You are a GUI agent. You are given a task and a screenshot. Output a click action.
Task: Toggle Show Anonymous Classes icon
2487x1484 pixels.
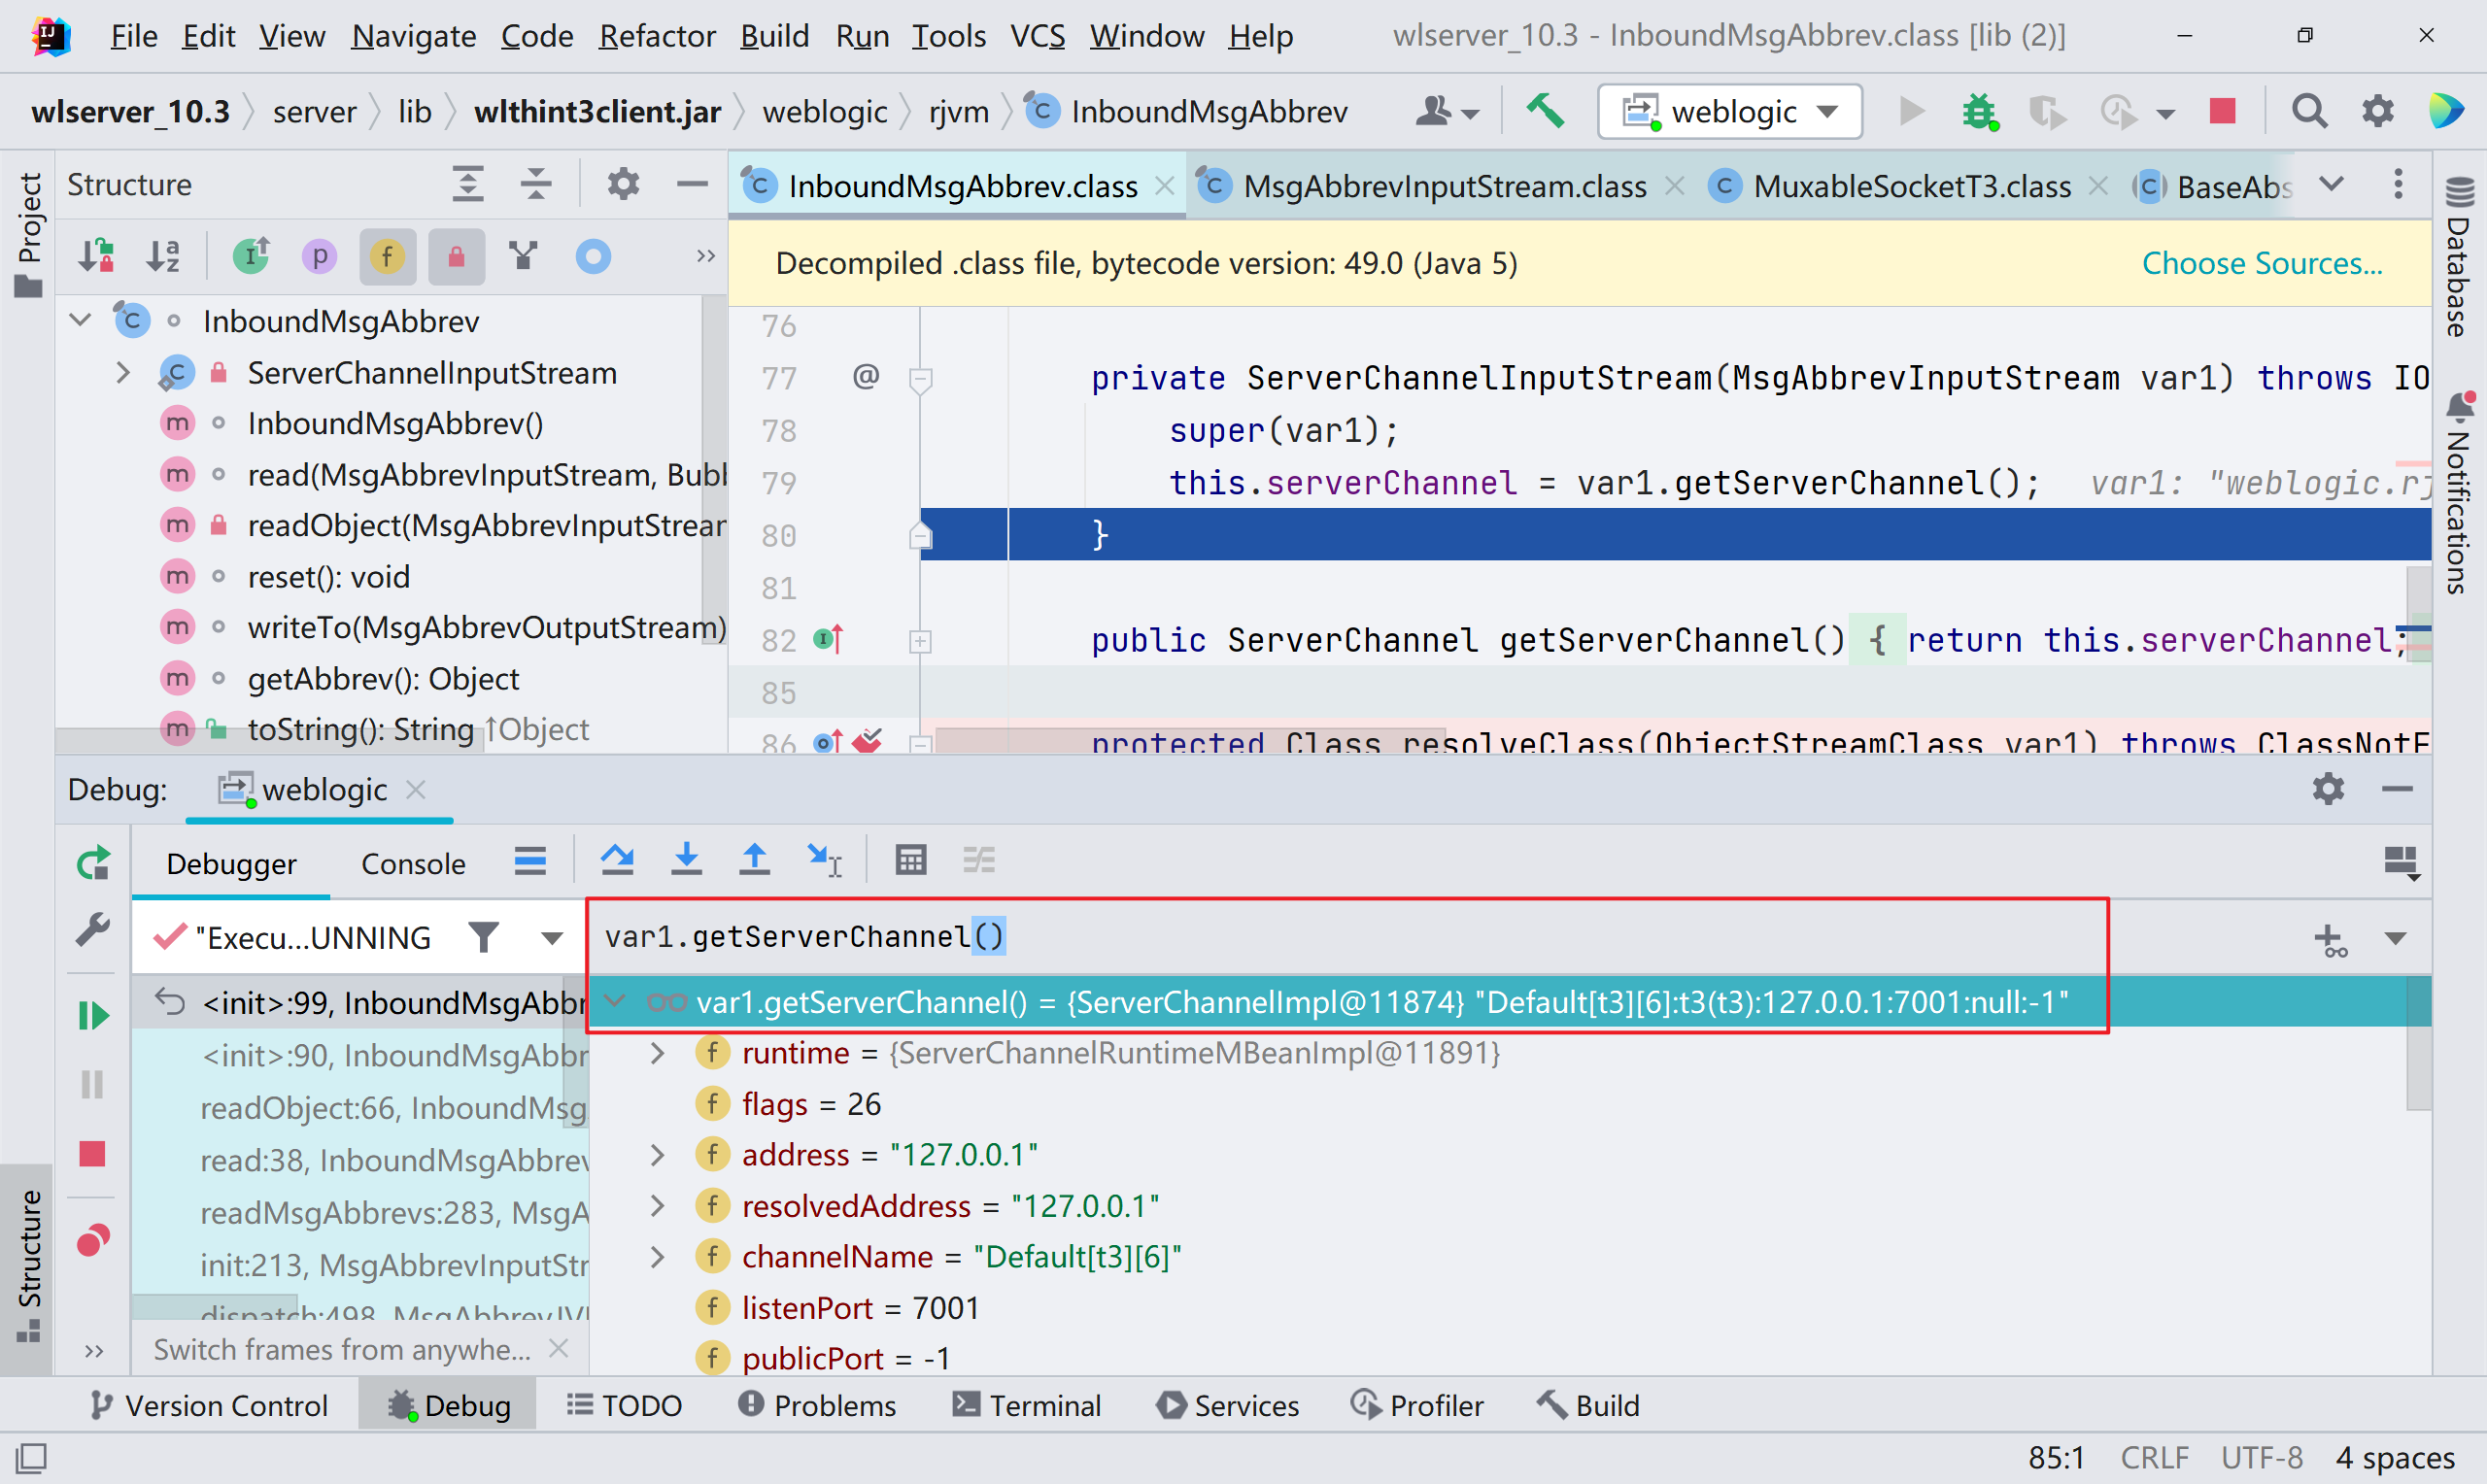[523, 256]
